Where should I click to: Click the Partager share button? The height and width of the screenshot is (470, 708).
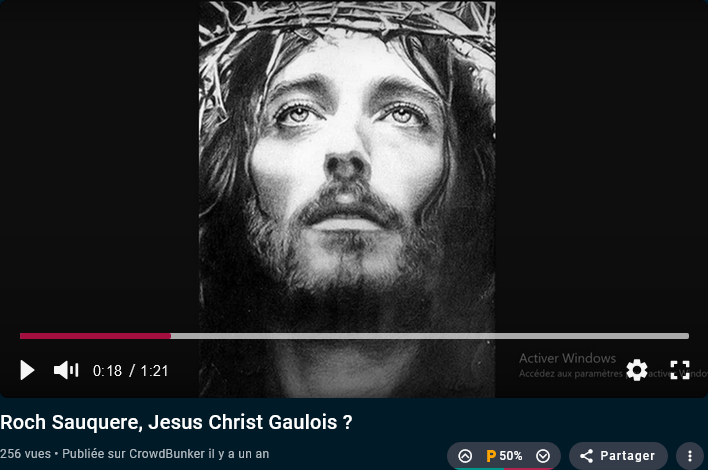[x=618, y=456]
